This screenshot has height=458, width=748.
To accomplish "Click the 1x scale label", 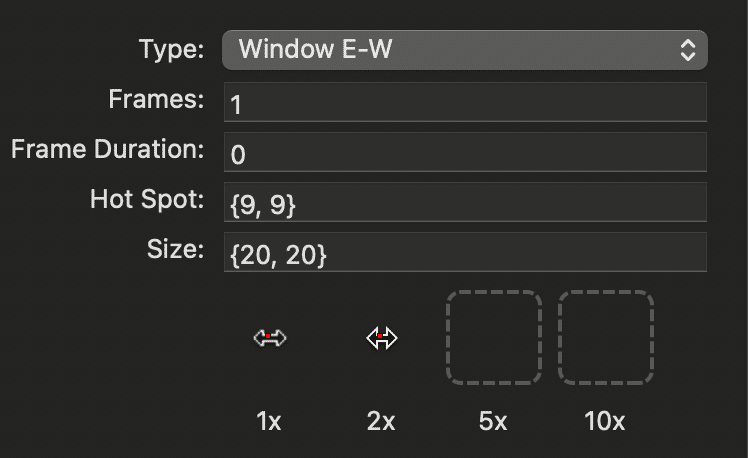I will [x=269, y=421].
